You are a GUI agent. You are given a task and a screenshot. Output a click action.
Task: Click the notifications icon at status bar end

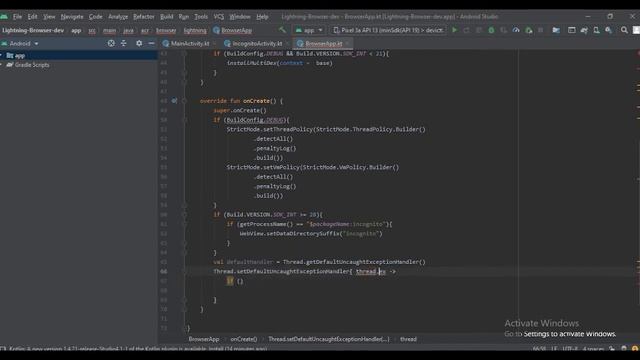click(x=635, y=349)
